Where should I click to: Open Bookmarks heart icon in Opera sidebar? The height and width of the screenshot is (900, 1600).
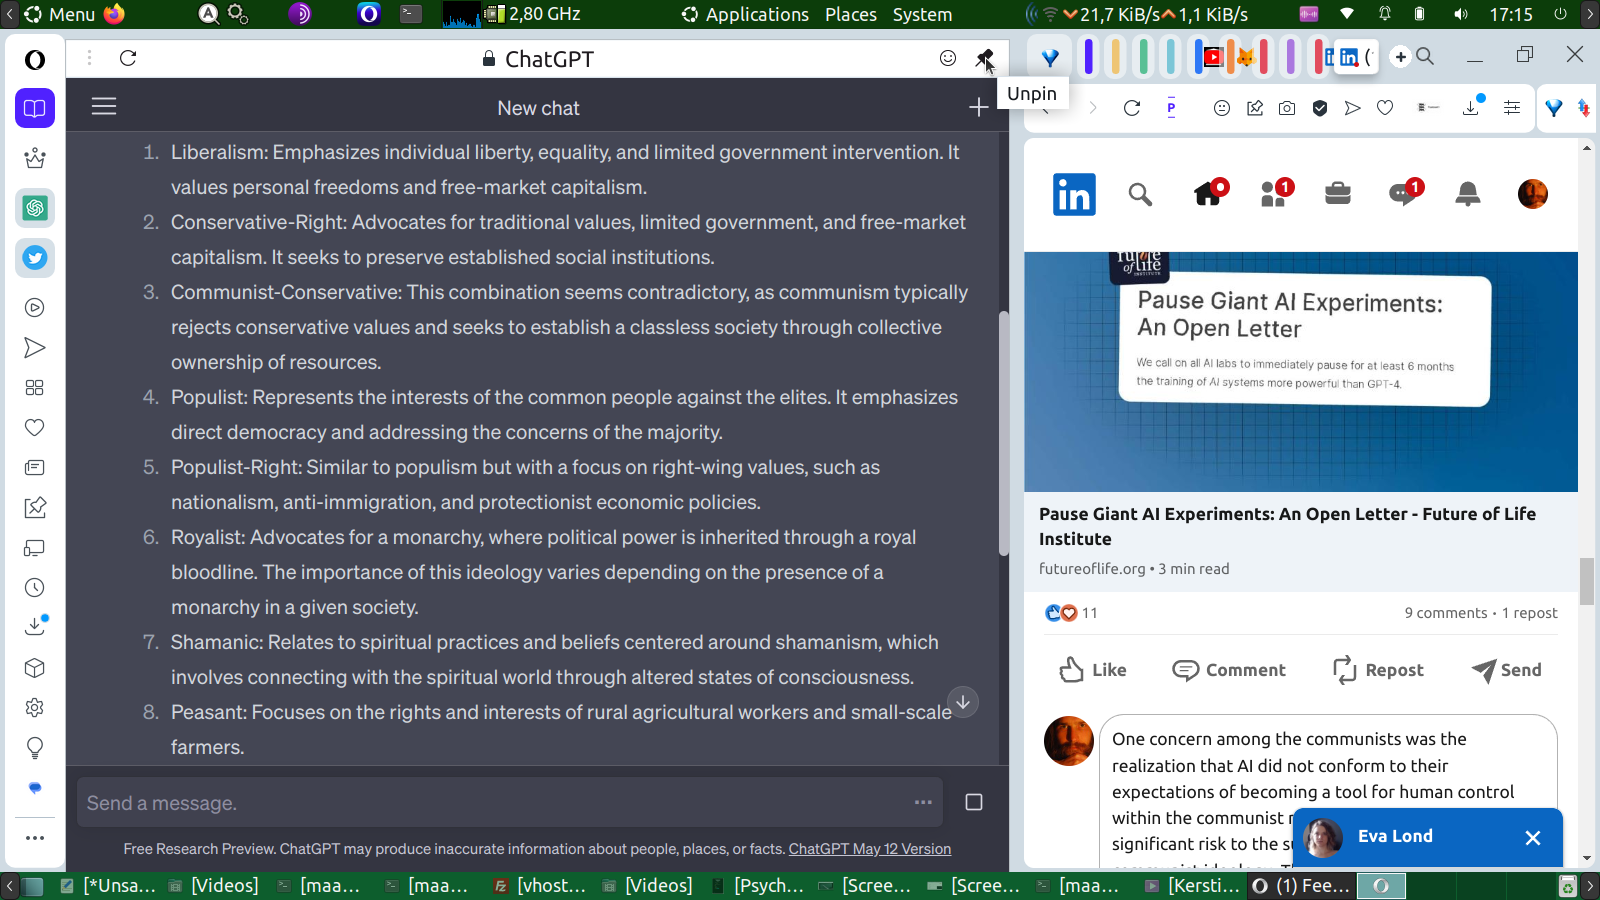pyautogui.click(x=35, y=428)
